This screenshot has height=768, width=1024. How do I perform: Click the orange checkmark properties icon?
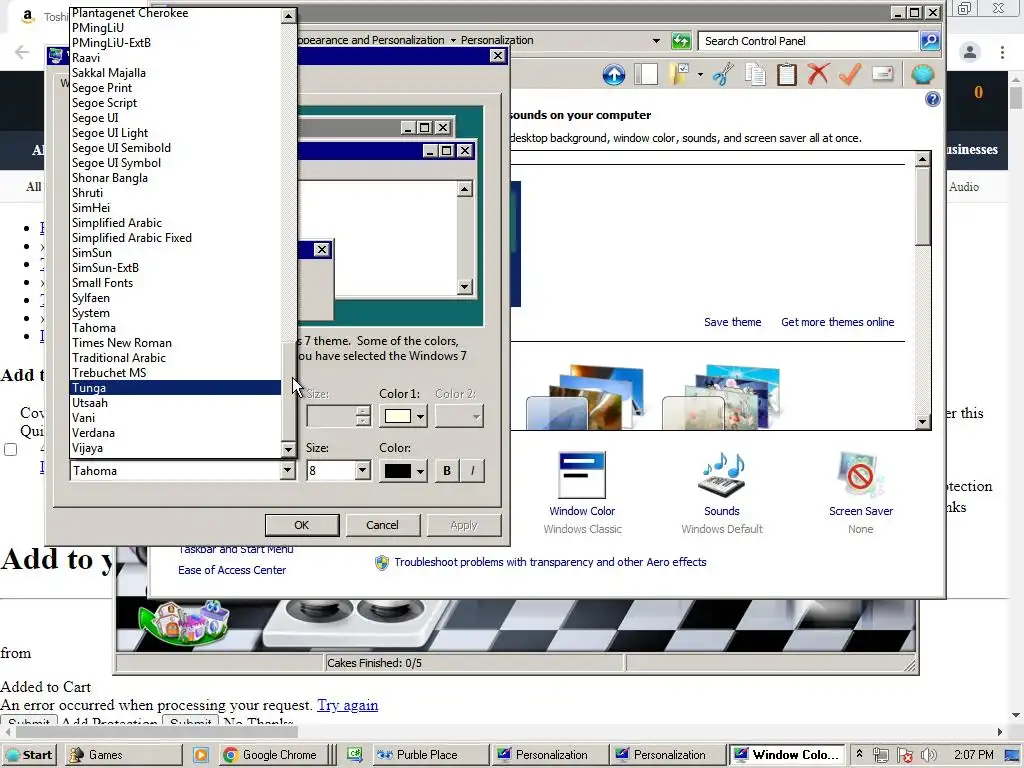coord(850,74)
